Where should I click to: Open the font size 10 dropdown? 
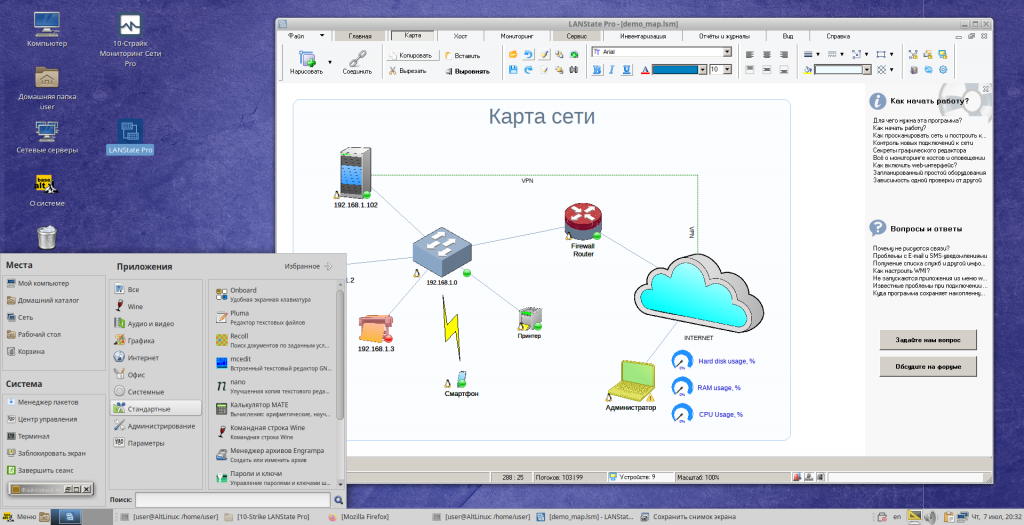[728, 69]
